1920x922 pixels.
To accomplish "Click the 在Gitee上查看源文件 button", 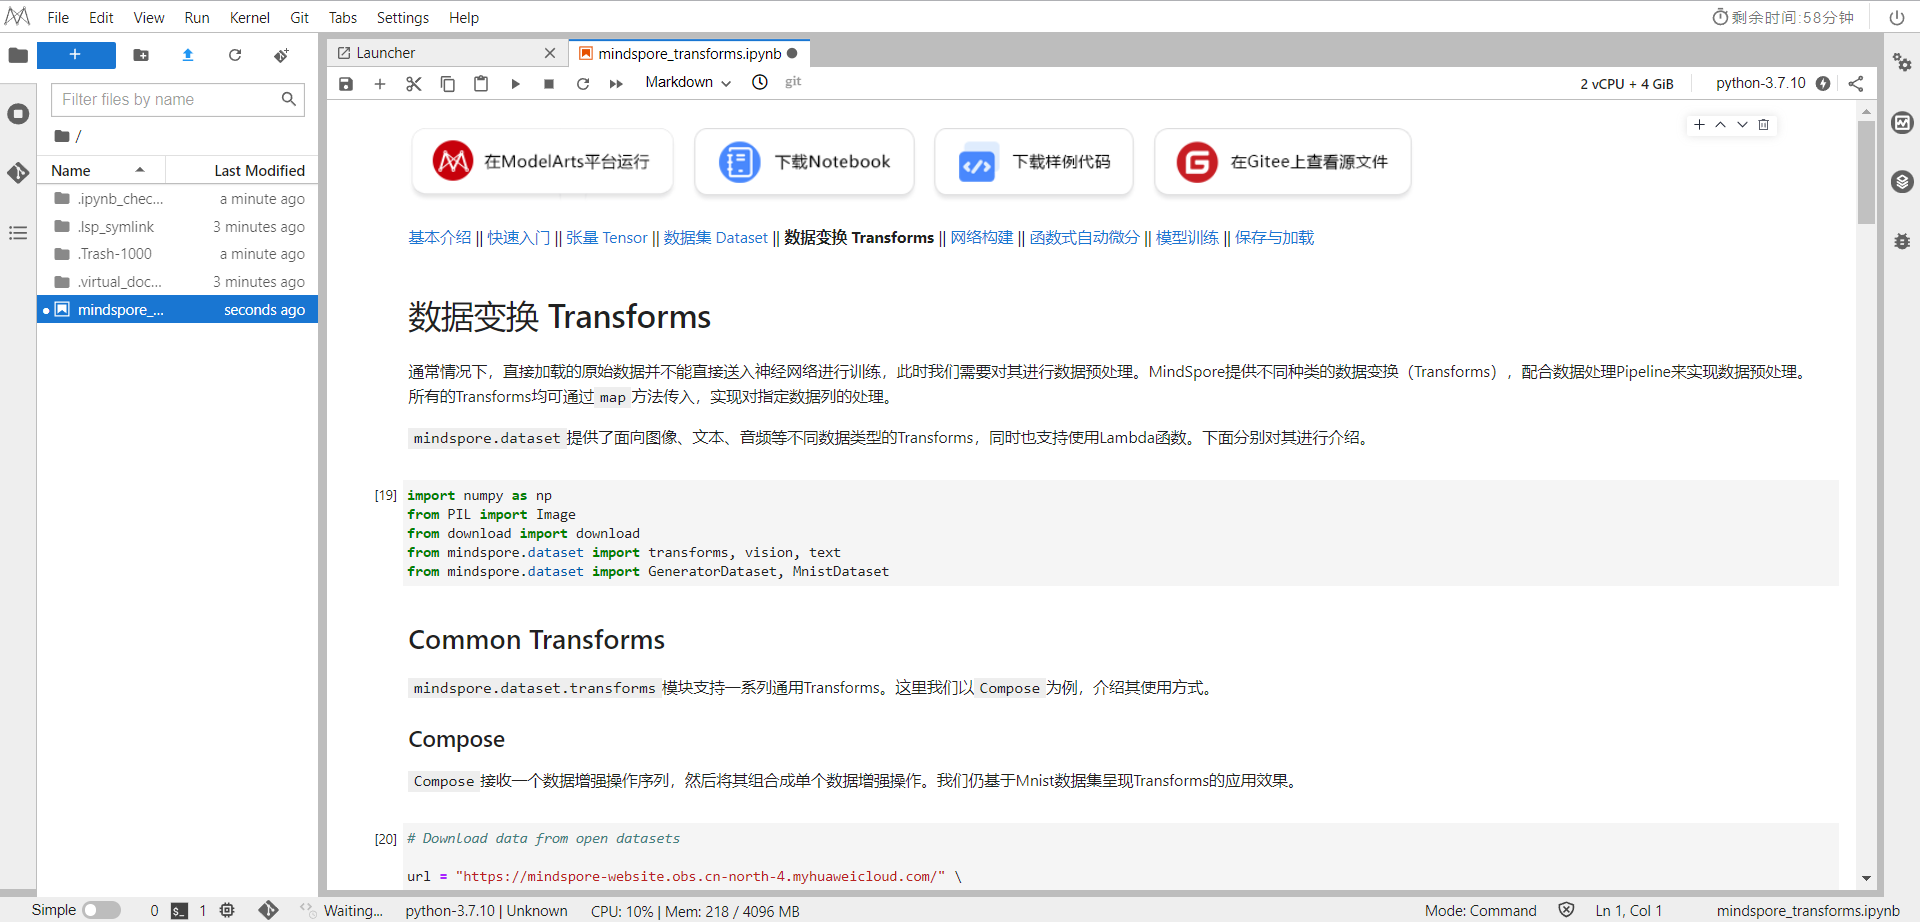I will [x=1282, y=162].
